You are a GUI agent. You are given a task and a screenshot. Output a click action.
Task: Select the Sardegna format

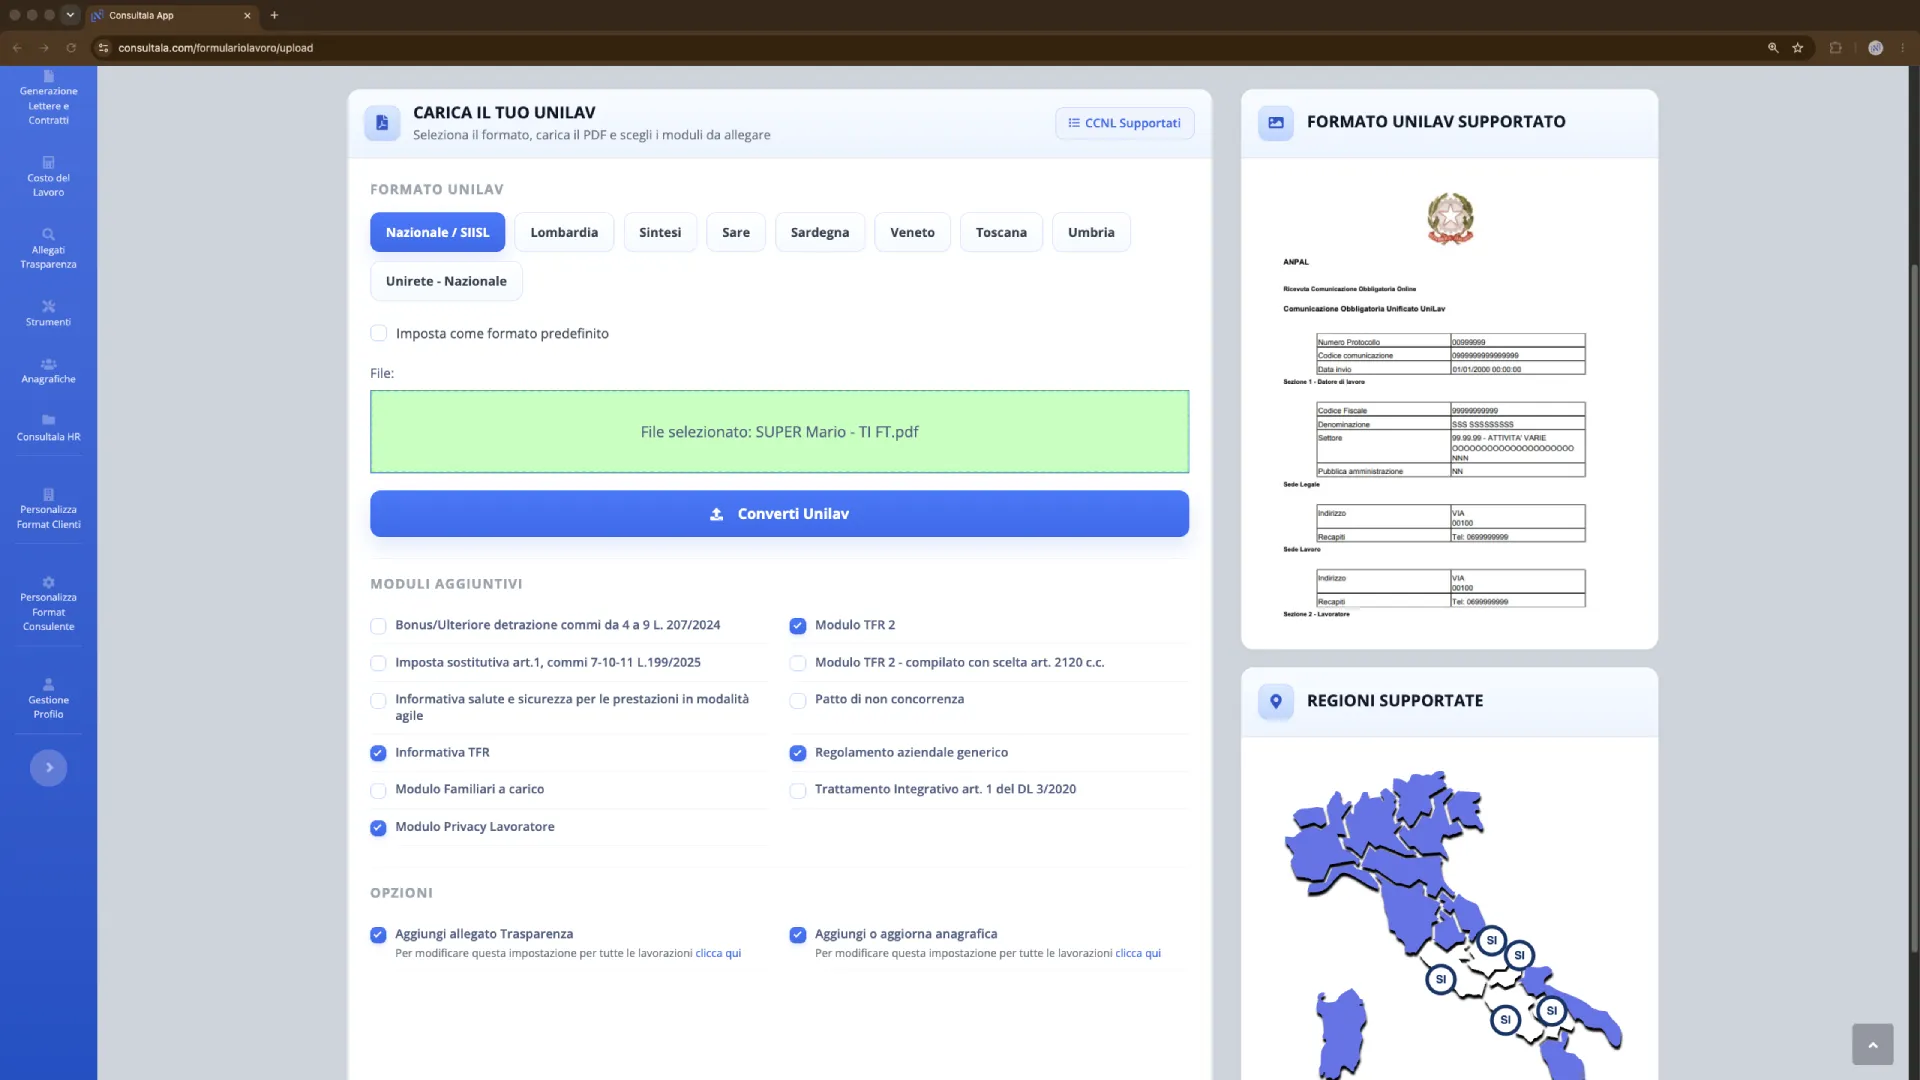(820, 232)
